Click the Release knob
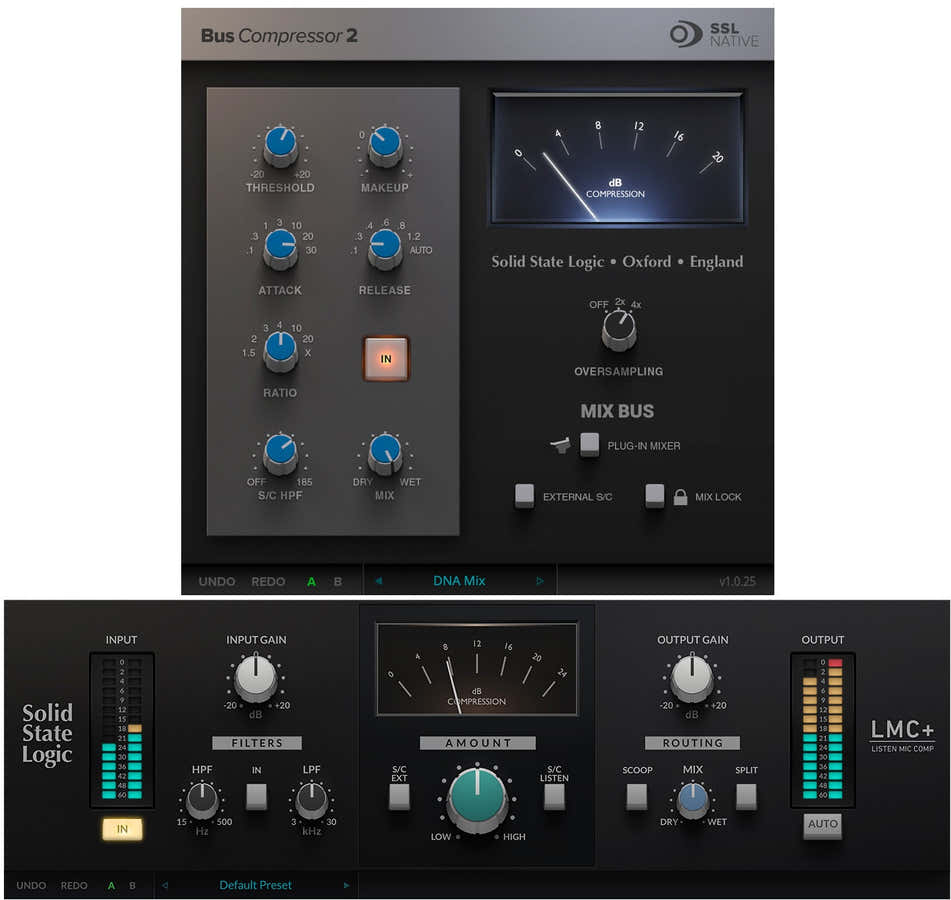Screen dimensions: 951x900 [385, 248]
